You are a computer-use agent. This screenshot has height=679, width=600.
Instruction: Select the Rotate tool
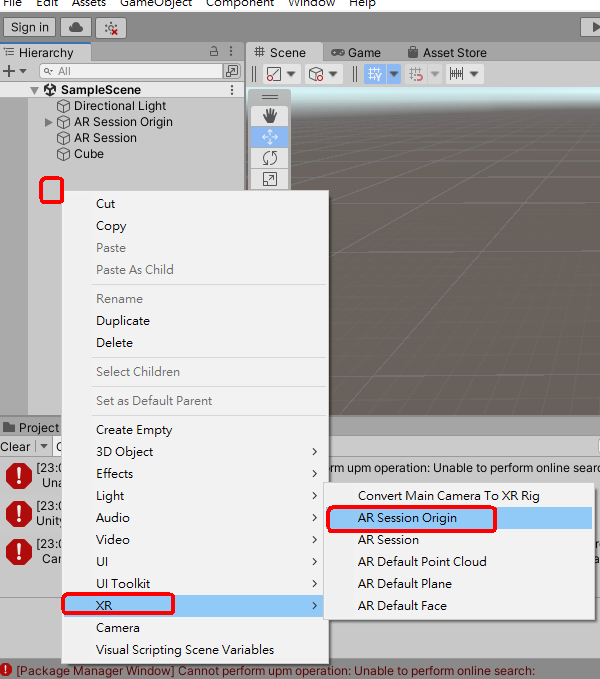(x=270, y=158)
